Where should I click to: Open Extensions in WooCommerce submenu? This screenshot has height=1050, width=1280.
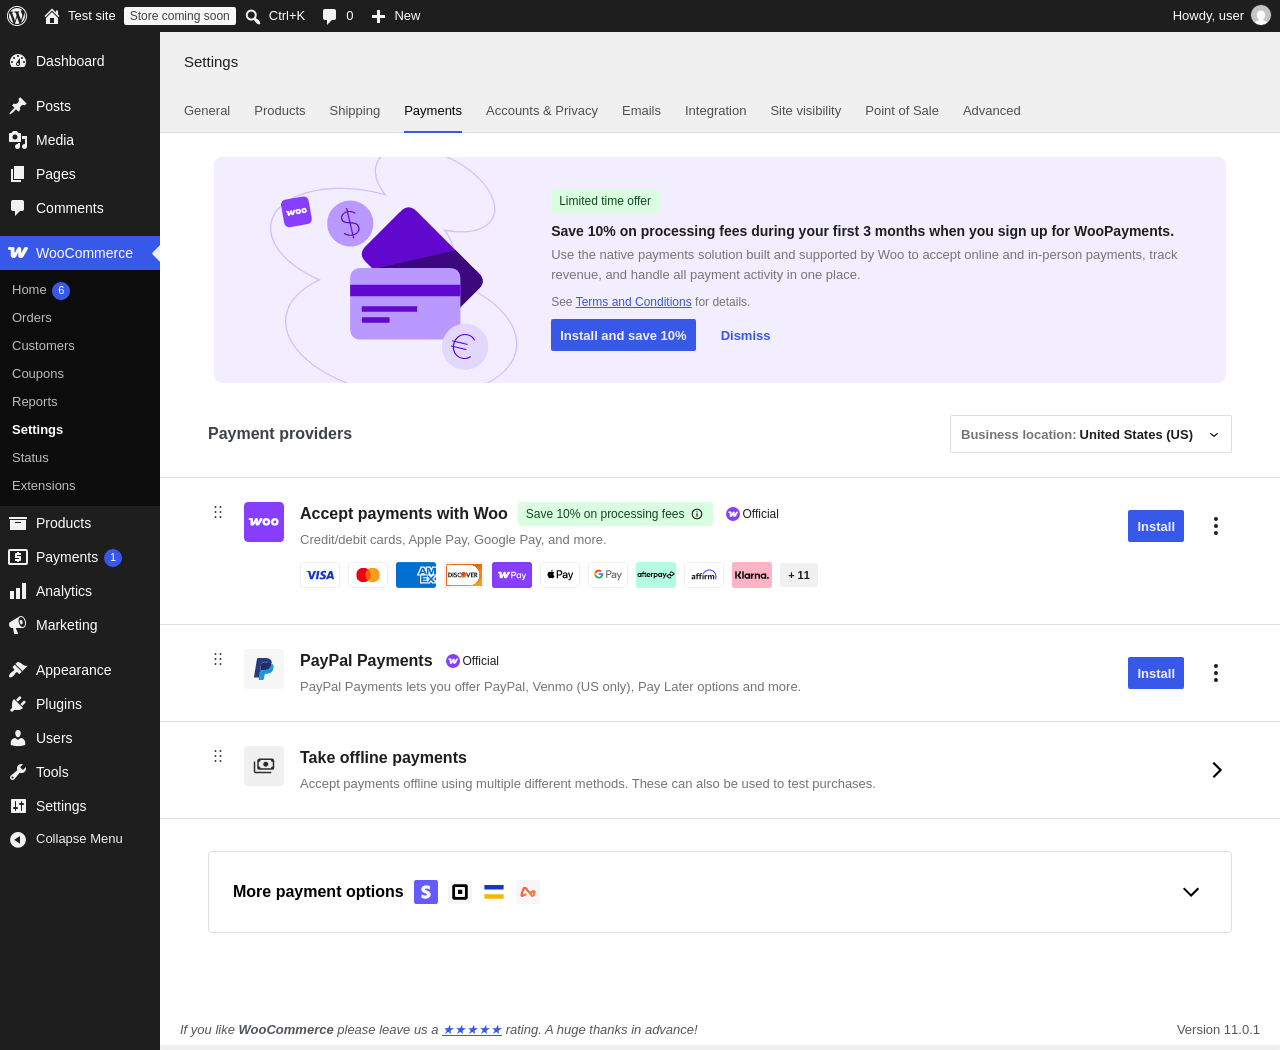click(44, 486)
